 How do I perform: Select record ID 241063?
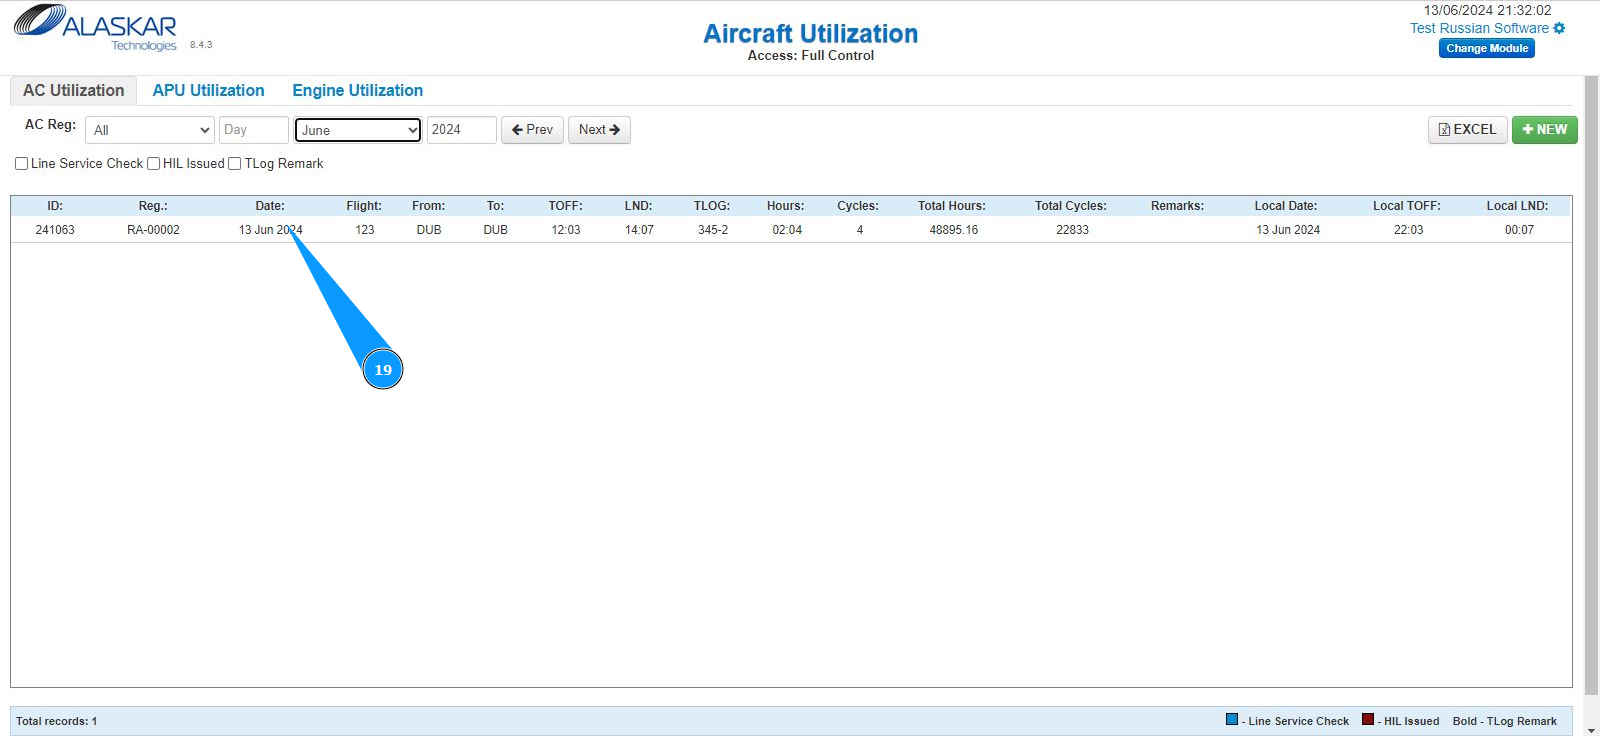point(55,230)
